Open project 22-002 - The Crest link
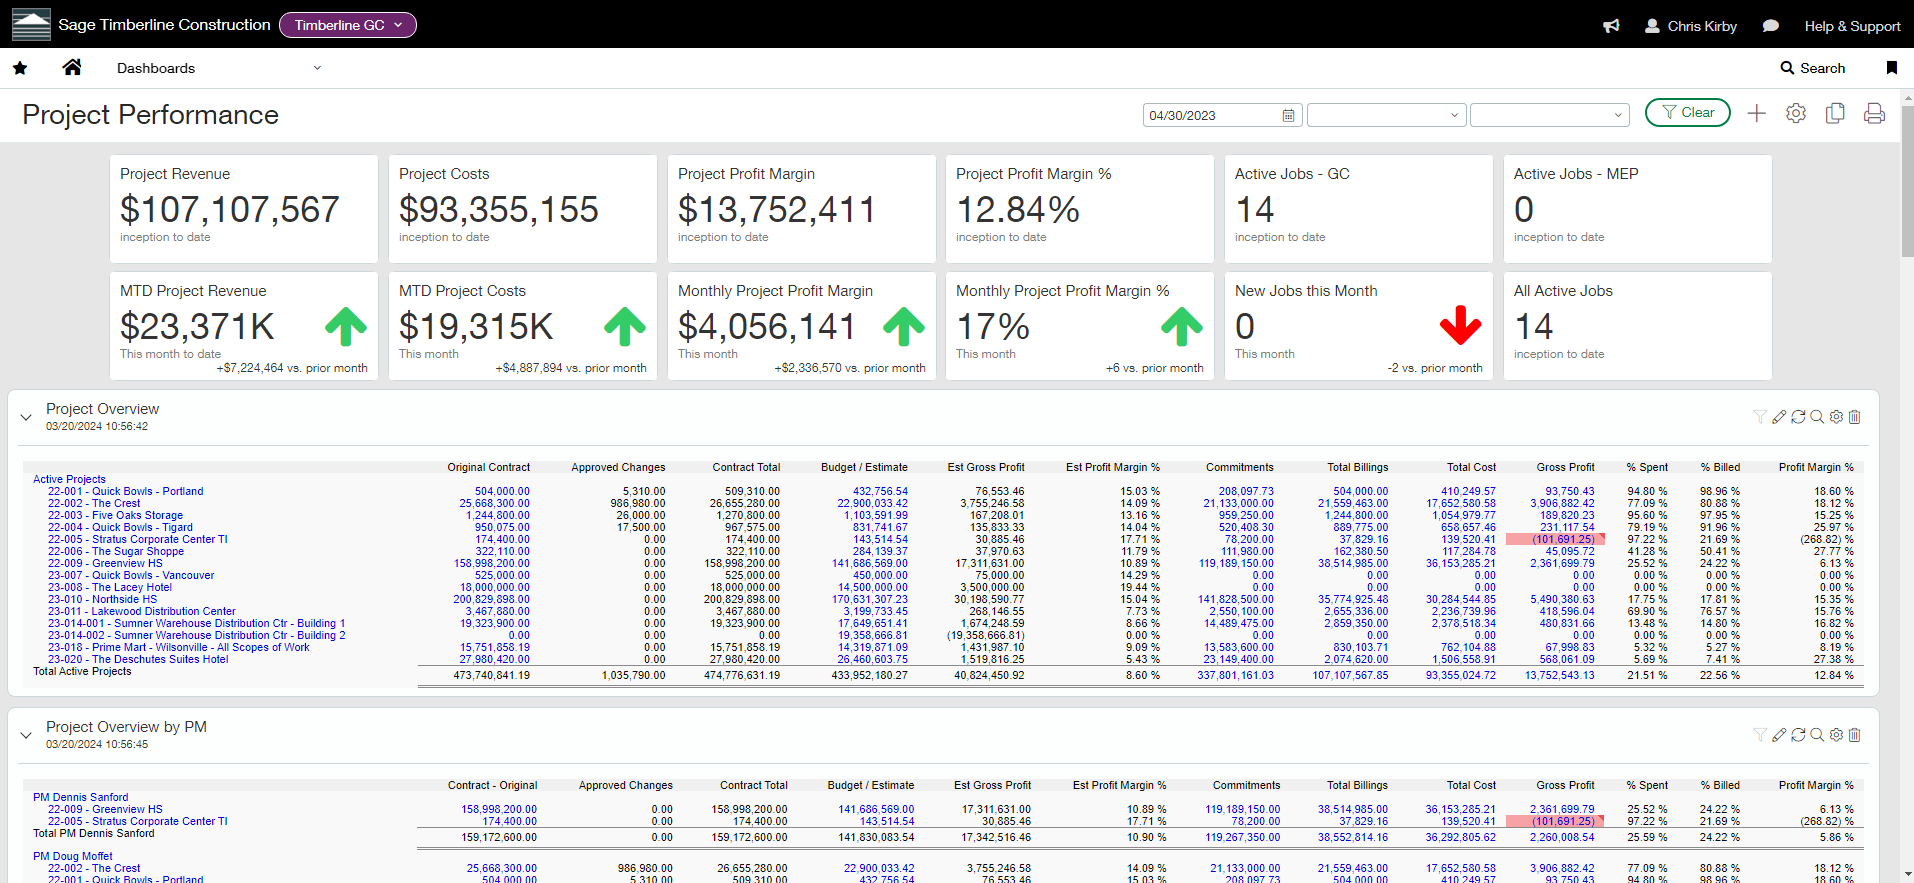 pos(94,503)
